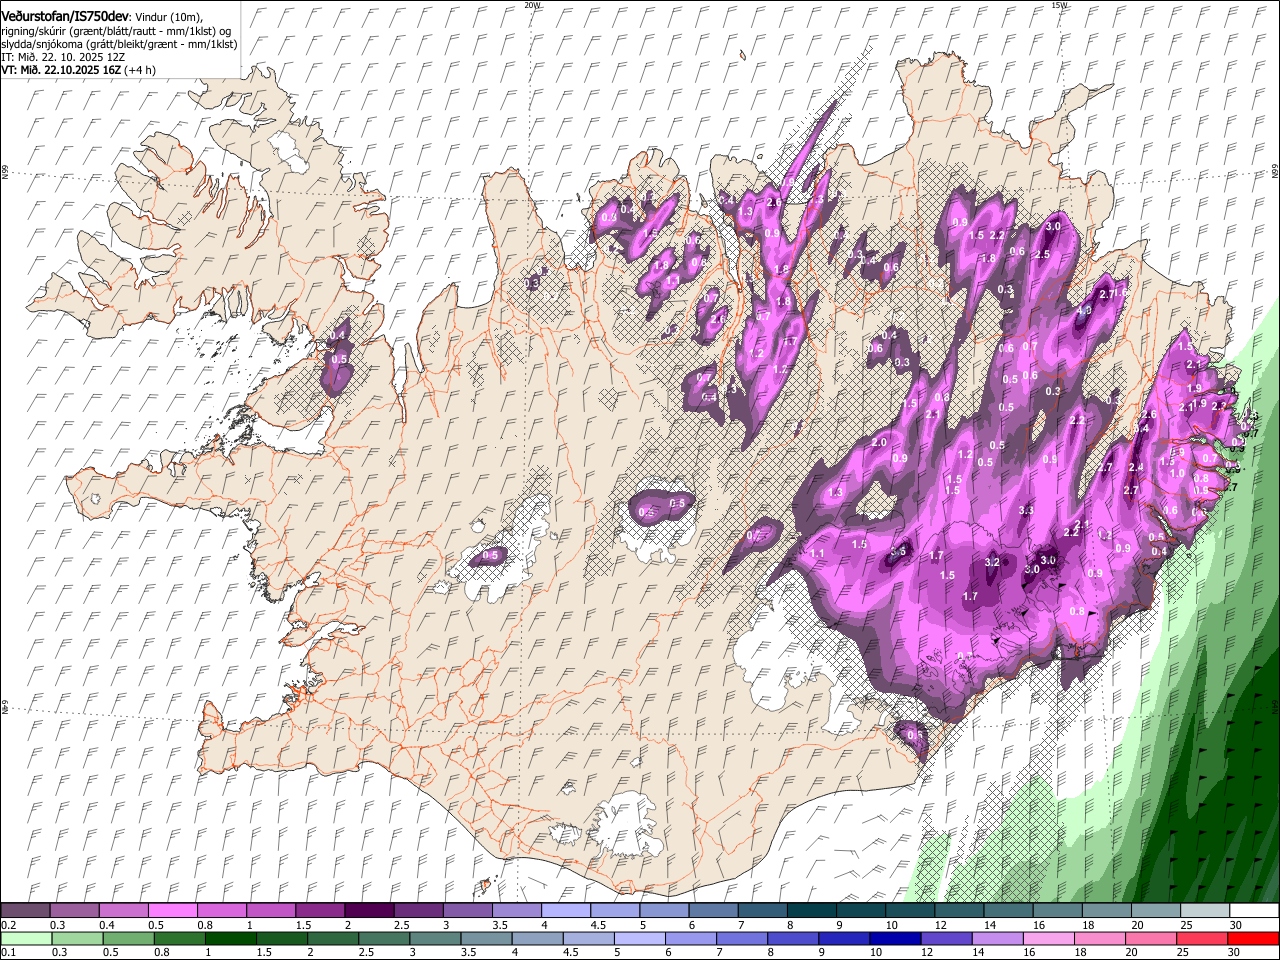Pick the lower legend swatch between 3 and 3.5
Viewport: 1280px width, 960px height.
[435, 939]
